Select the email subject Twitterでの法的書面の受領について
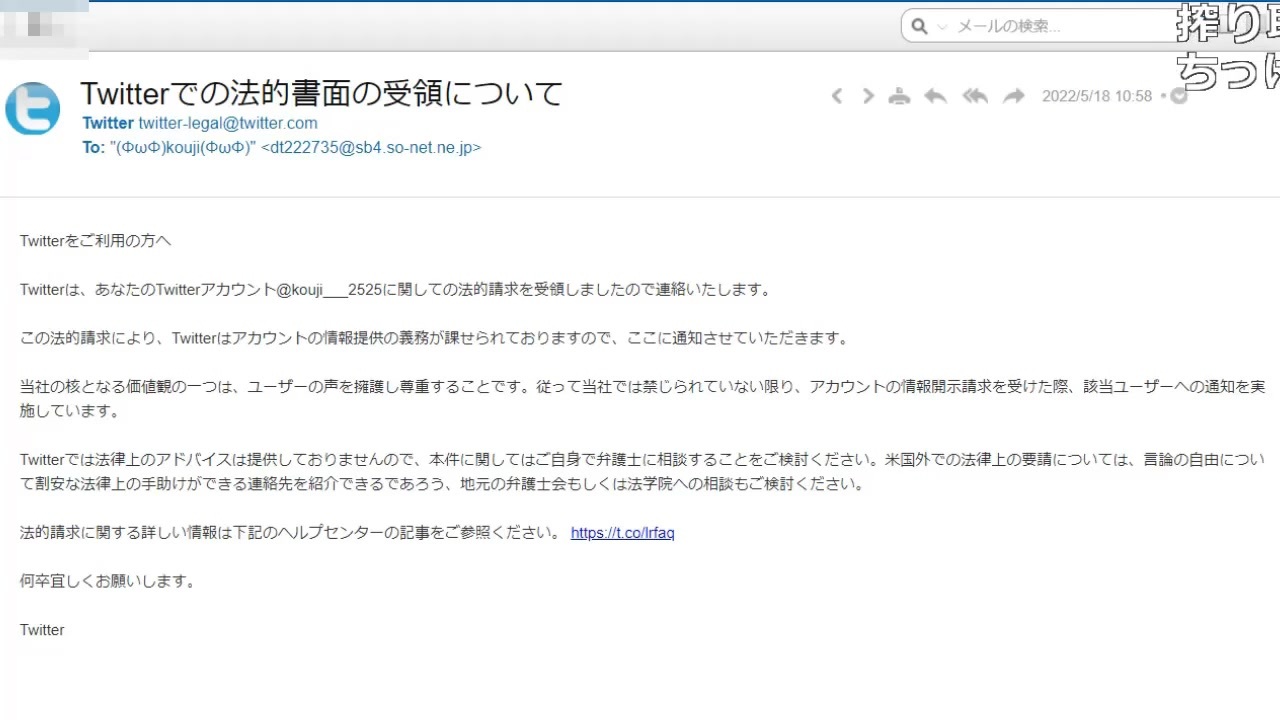 click(322, 93)
